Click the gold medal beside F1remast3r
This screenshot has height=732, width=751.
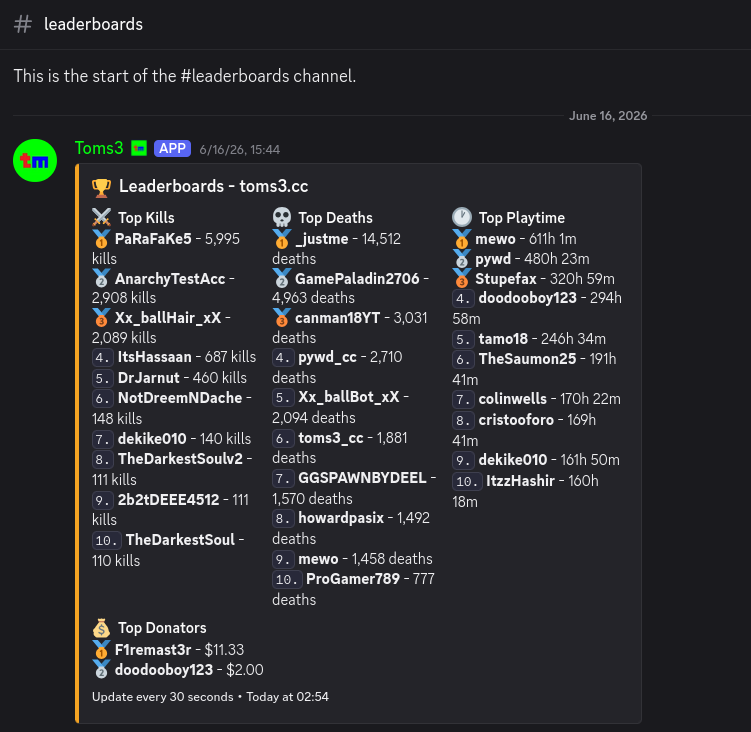coord(101,649)
